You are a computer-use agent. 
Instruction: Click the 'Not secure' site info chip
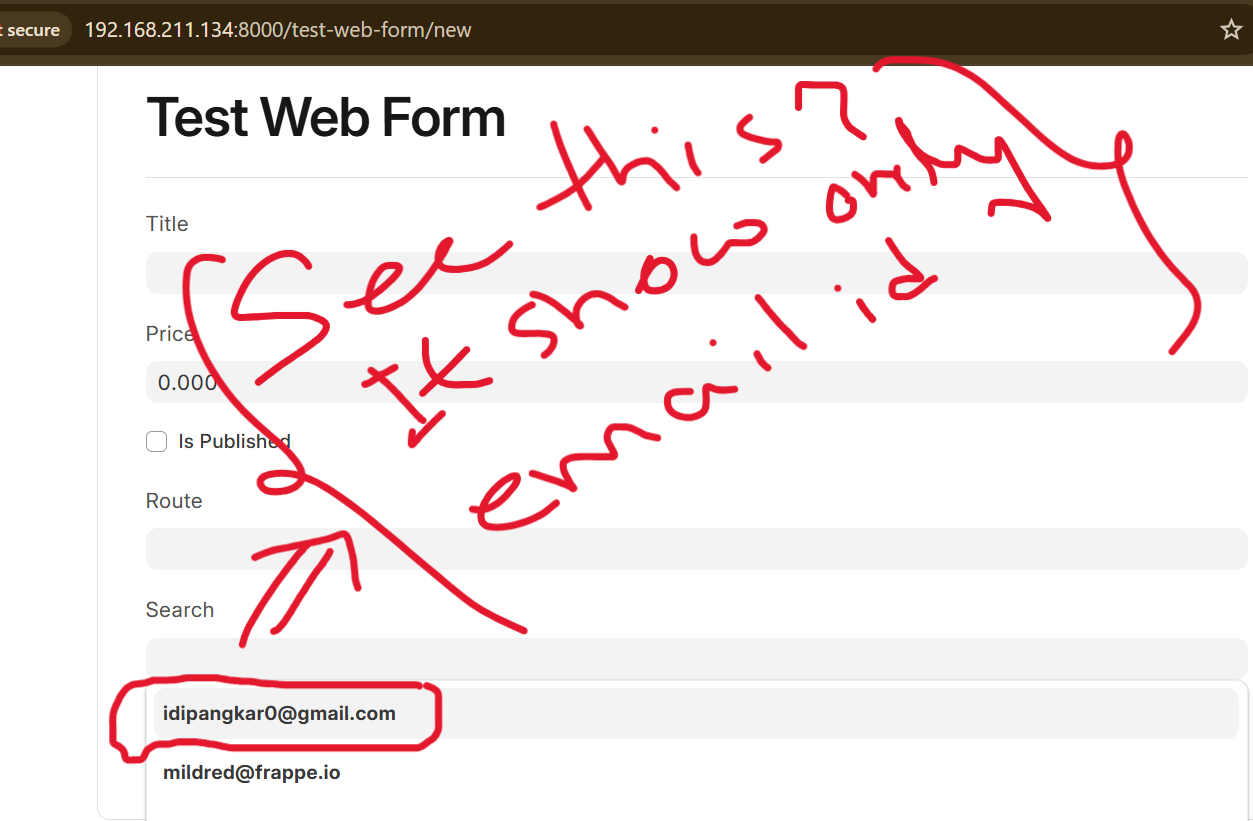click(x=33, y=30)
